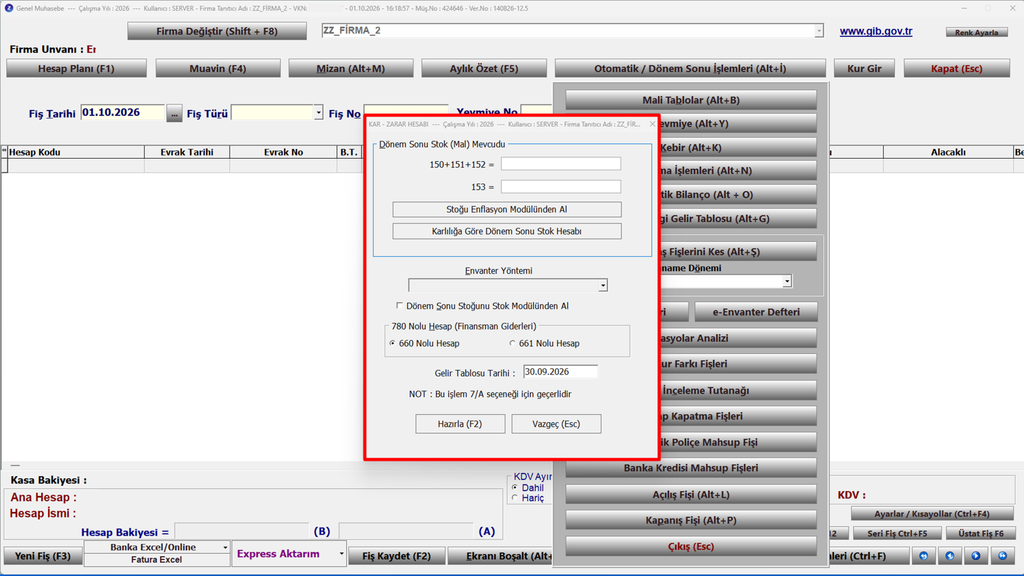Choose the KDV Hariç radio button
Screen dimensions: 1024x576
pyautogui.click(x=515, y=498)
